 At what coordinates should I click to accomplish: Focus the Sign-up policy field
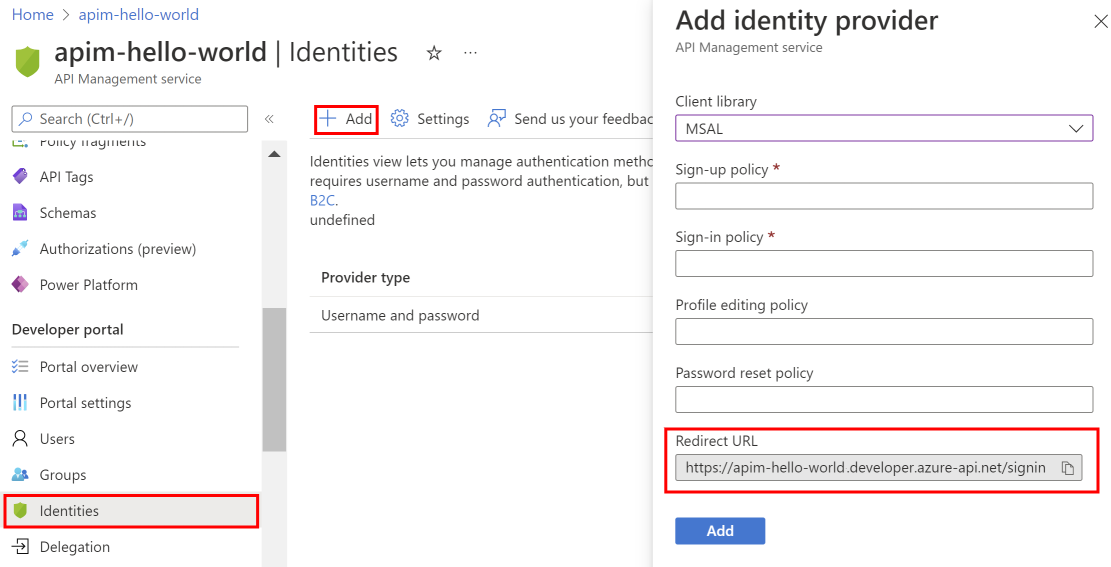pos(884,196)
